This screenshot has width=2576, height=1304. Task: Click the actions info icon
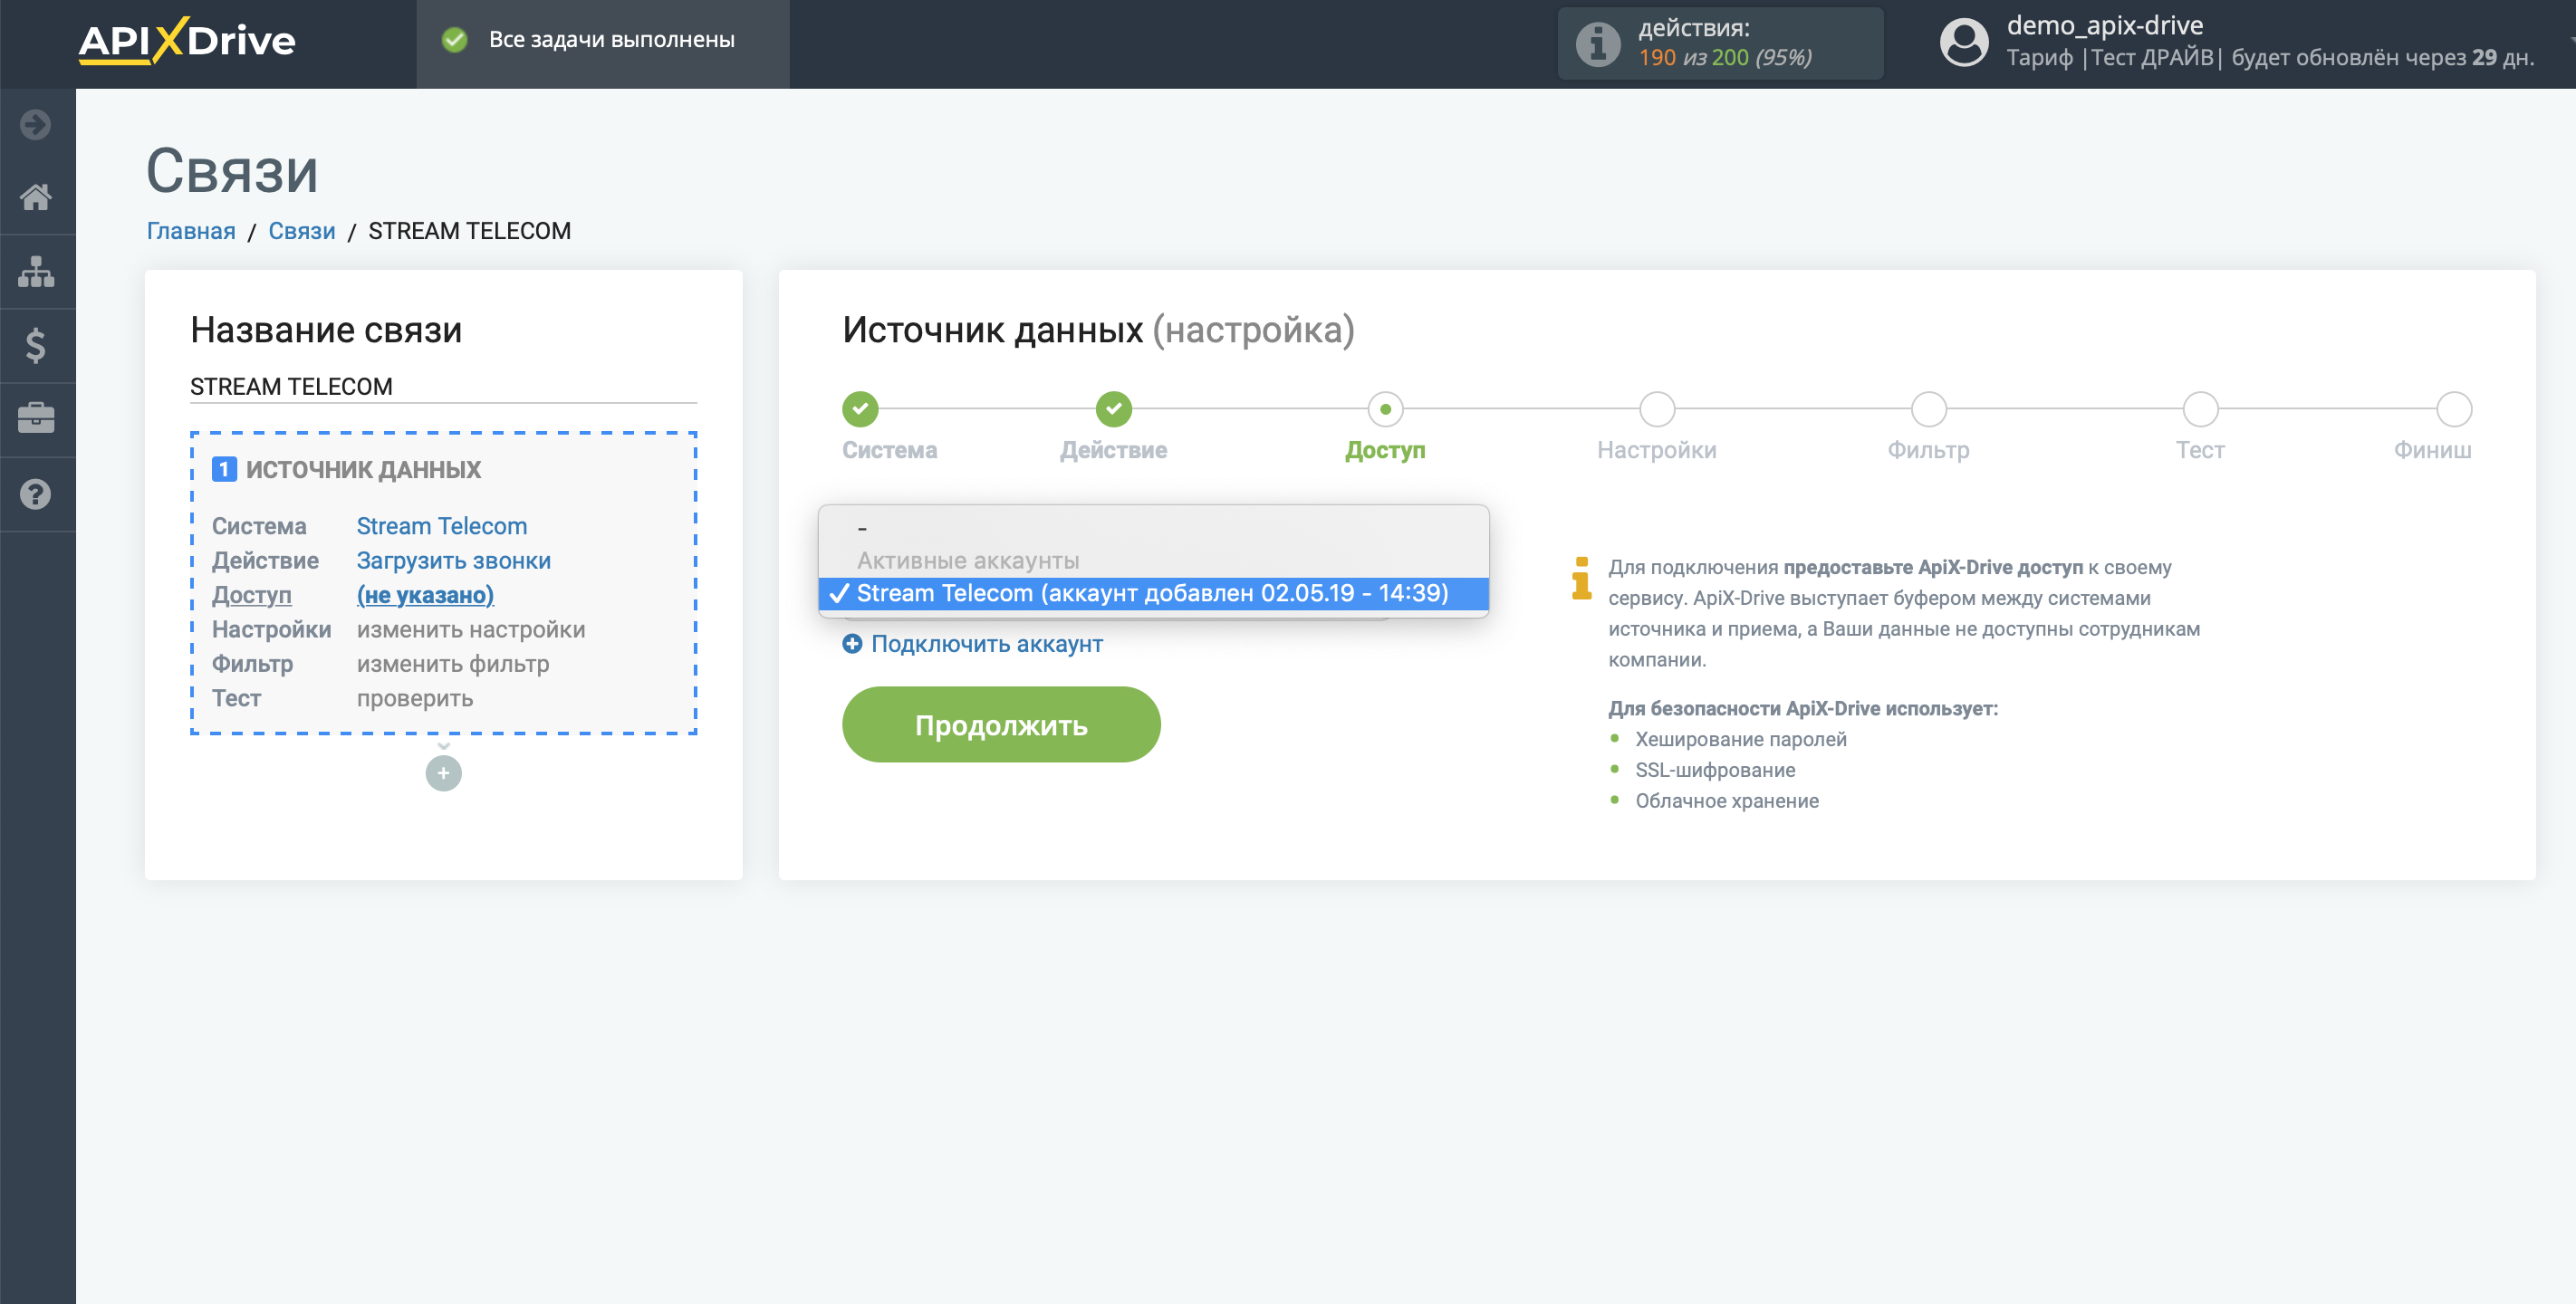[x=1598, y=44]
